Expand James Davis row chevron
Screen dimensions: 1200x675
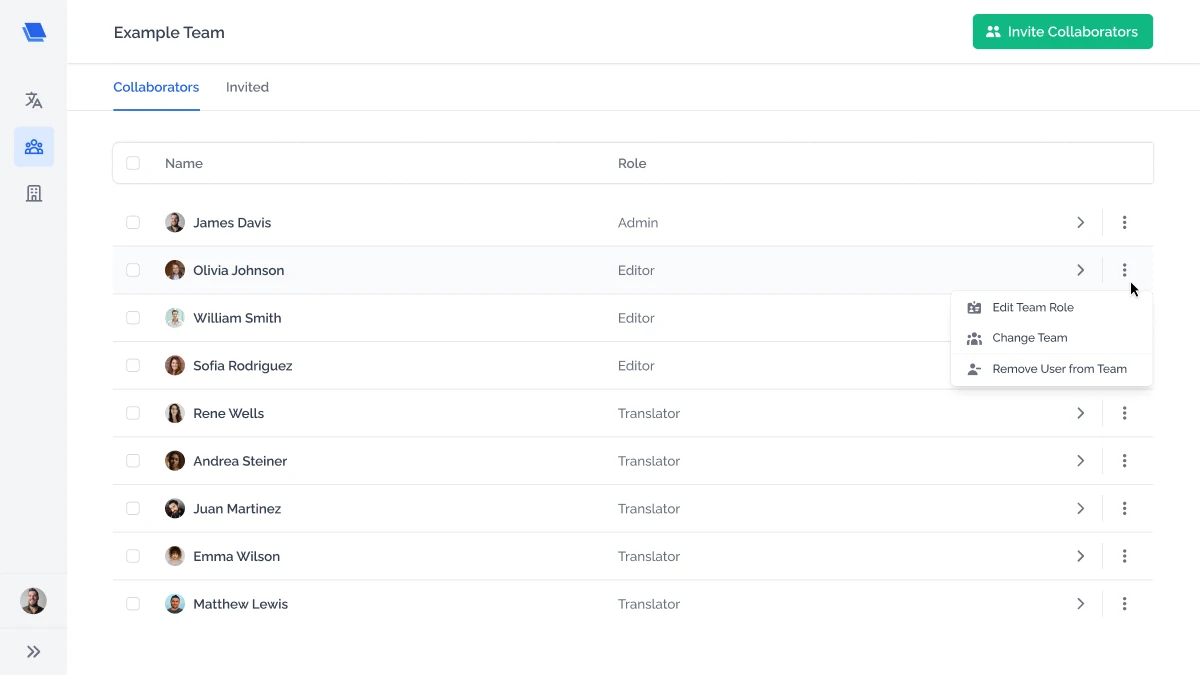coord(1080,223)
